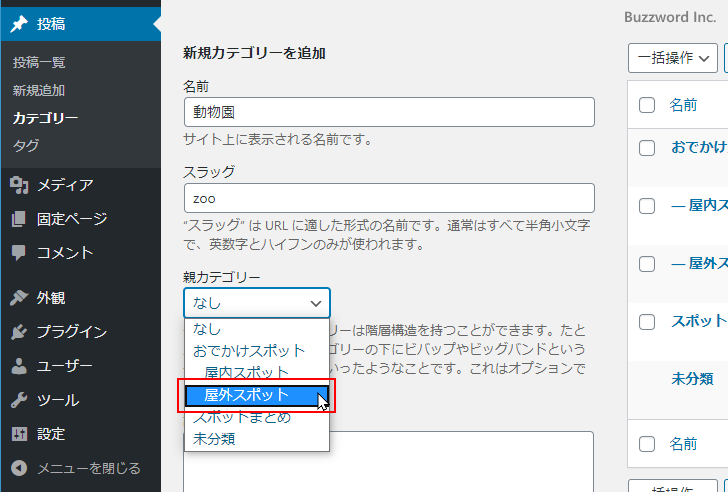Open the メディア media icon
728x492 pixels.
(19, 185)
